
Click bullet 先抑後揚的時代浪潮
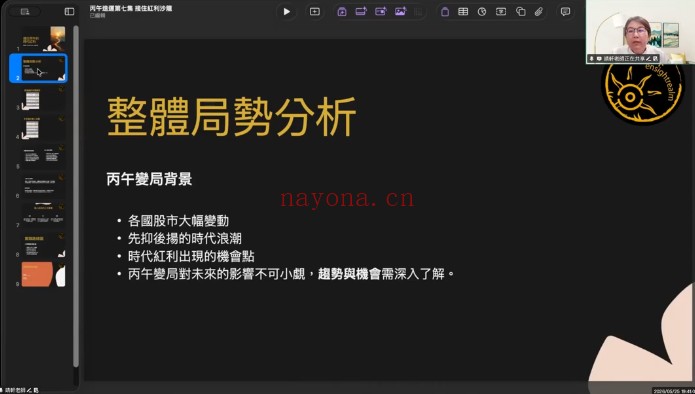[185, 239]
